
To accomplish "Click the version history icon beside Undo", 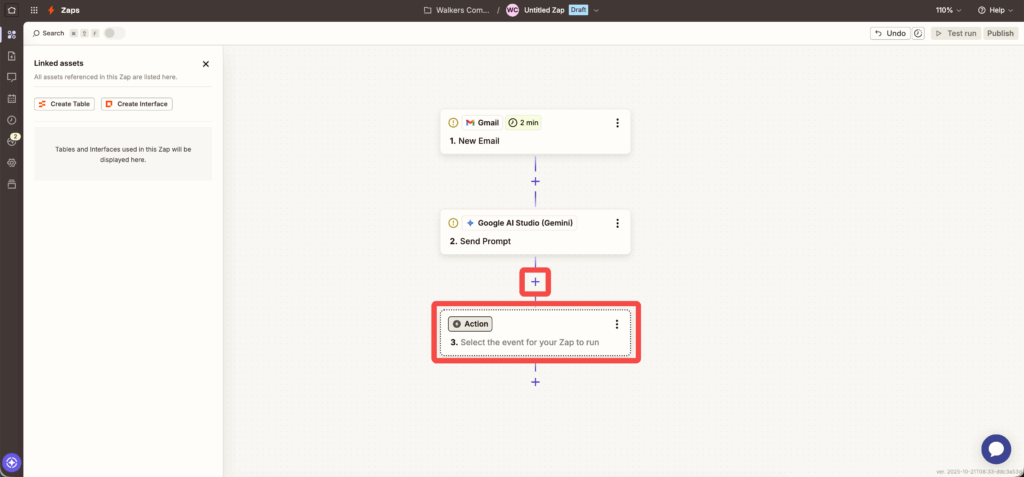I will coord(918,33).
